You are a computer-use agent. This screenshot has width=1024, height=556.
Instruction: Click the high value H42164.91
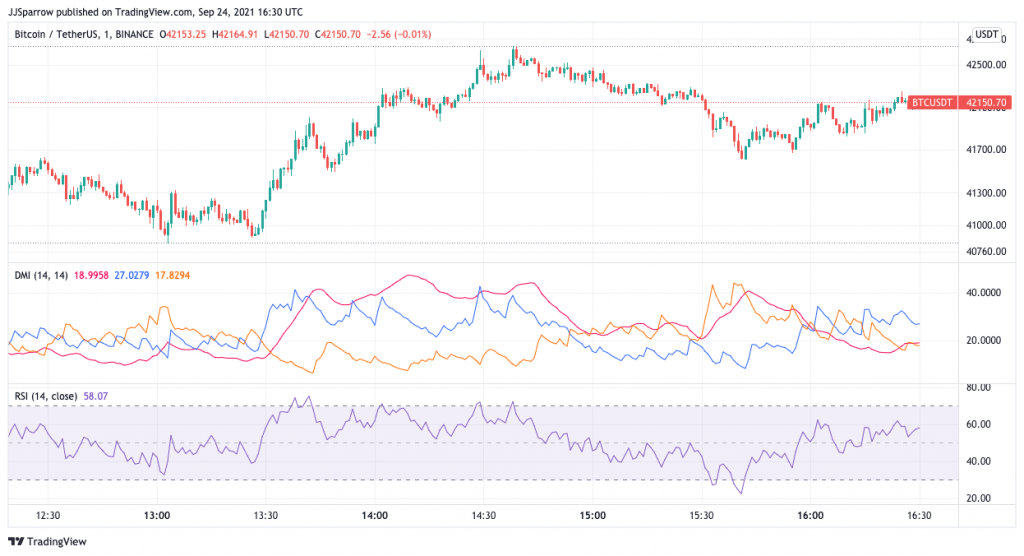[234, 35]
